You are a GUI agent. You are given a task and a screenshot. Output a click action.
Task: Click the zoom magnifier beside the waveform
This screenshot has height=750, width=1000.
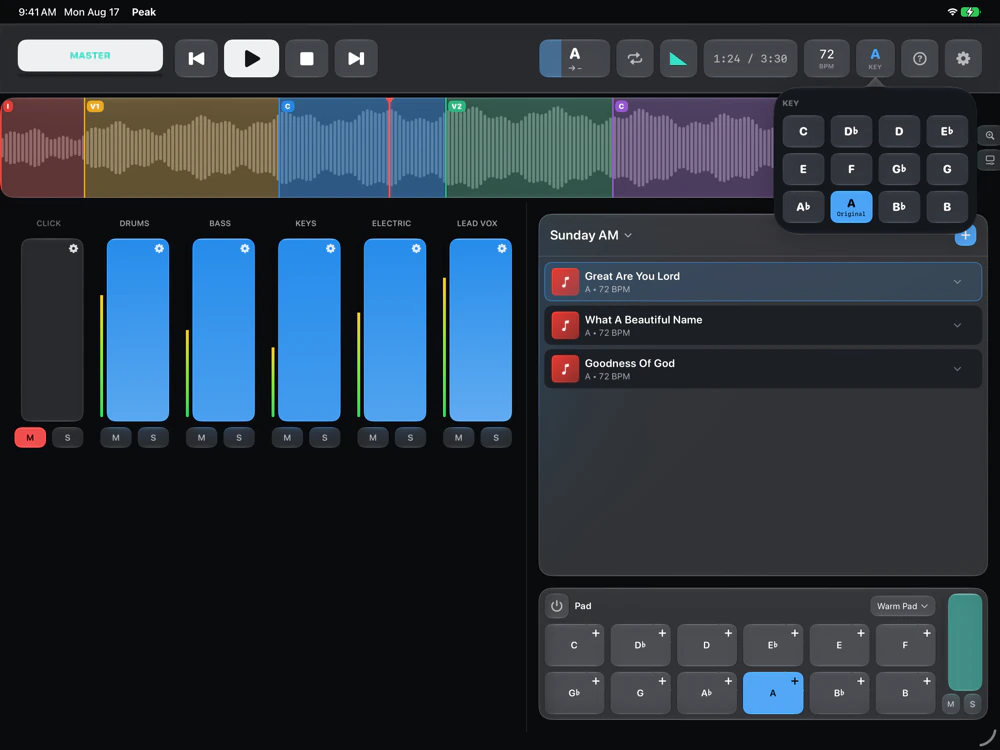click(x=990, y=135)
